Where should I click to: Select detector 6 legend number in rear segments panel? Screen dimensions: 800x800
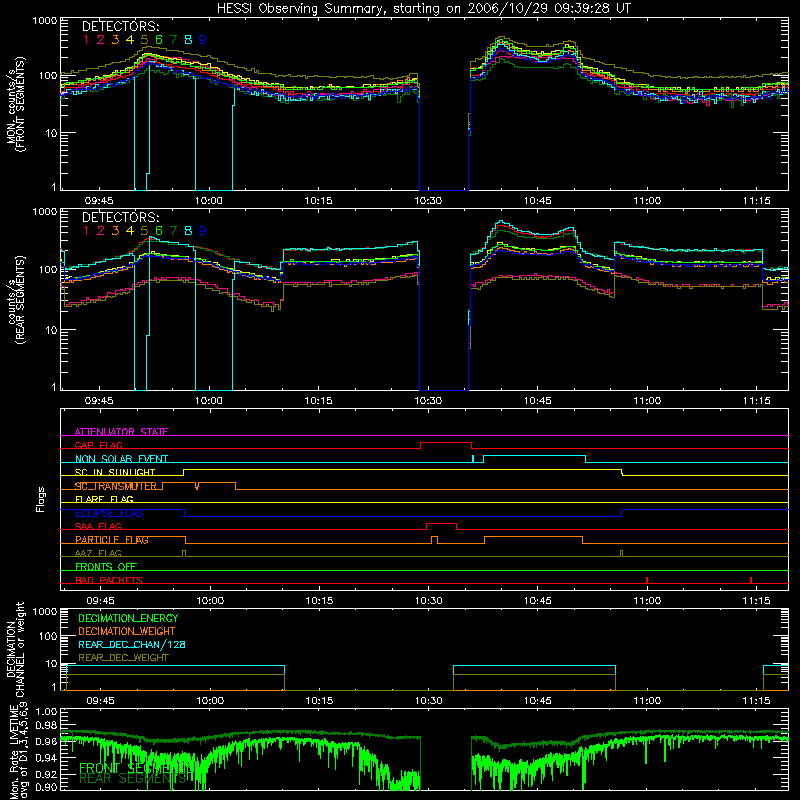coord(159,231)
